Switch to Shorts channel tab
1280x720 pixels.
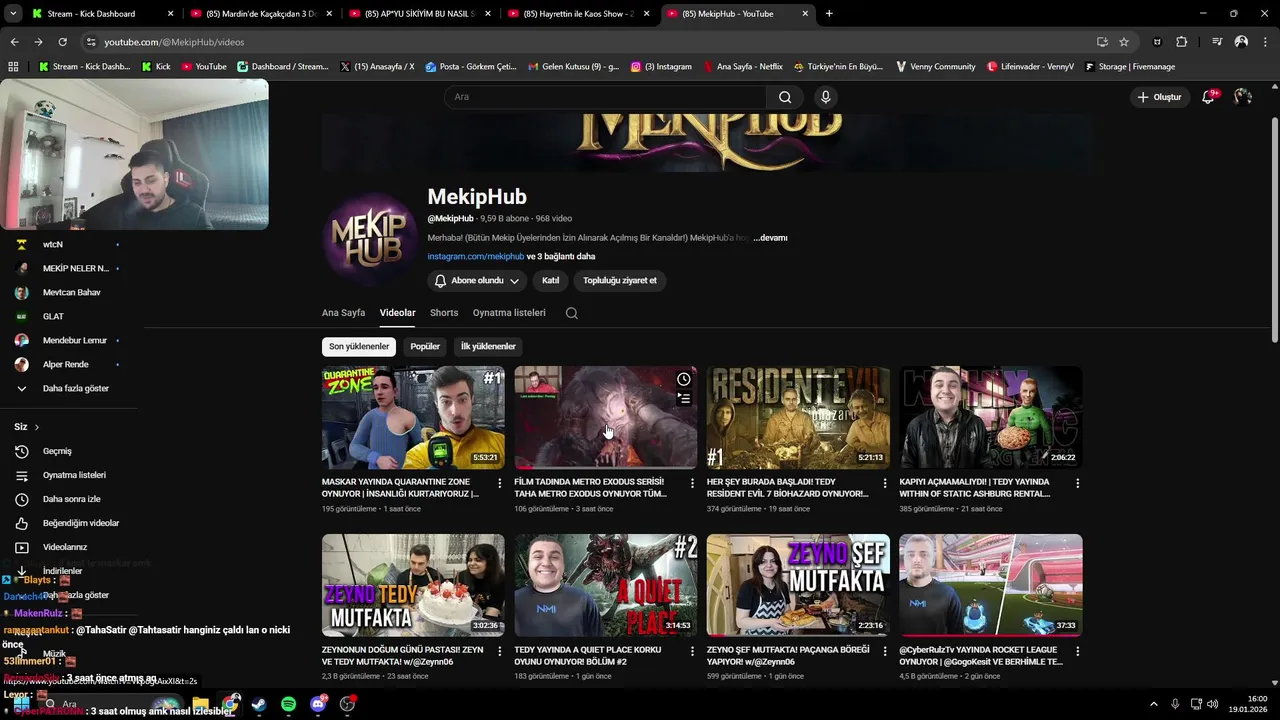click(444, 313)
